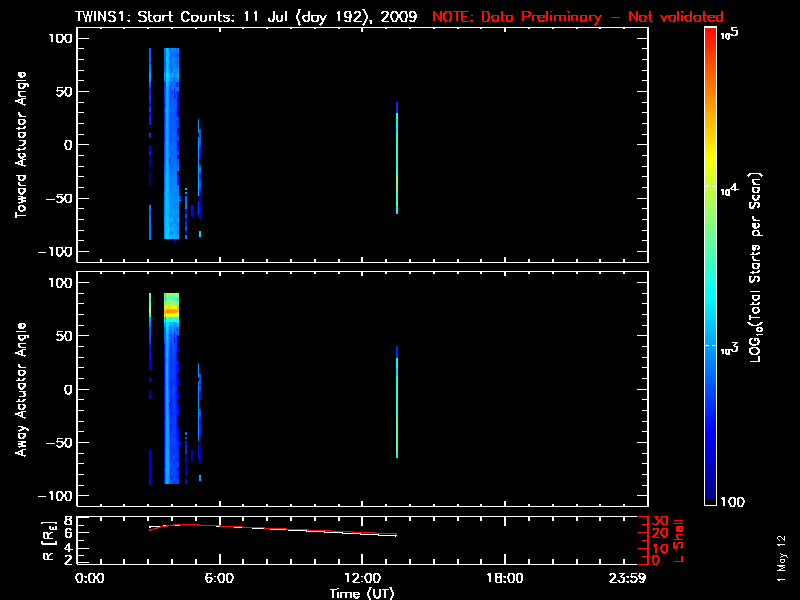Select the wide blue band in the Toward panel
The image size is (800, 600).
pos(171,150)
